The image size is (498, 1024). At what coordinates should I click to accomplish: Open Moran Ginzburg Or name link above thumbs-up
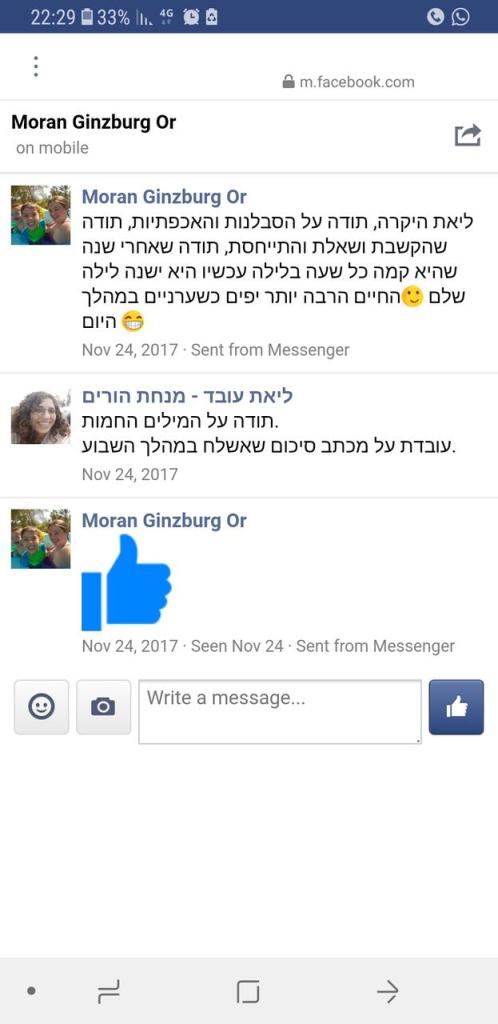[164, 520]
